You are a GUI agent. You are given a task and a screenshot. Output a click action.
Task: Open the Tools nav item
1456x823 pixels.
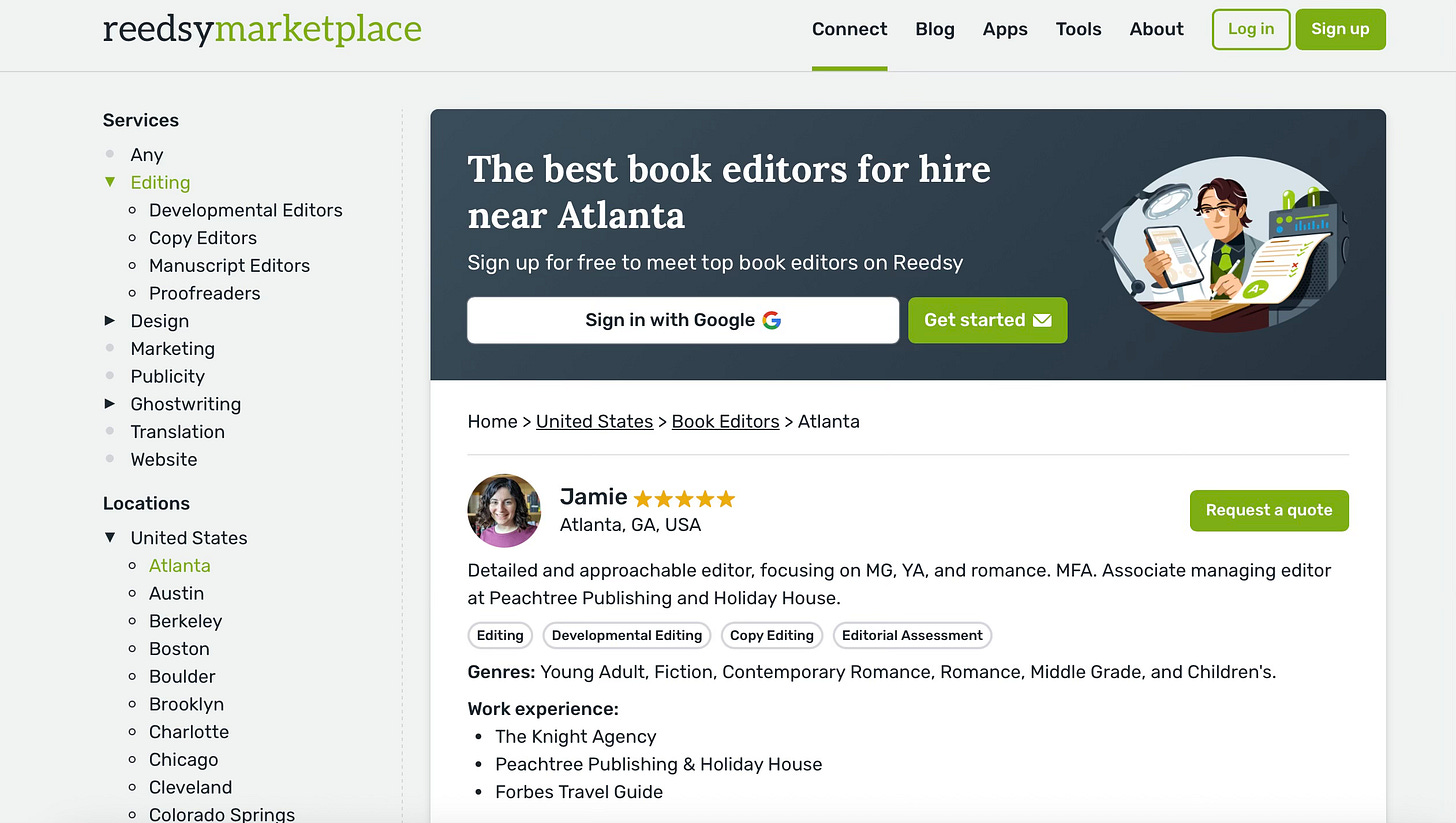(1078, 29)
